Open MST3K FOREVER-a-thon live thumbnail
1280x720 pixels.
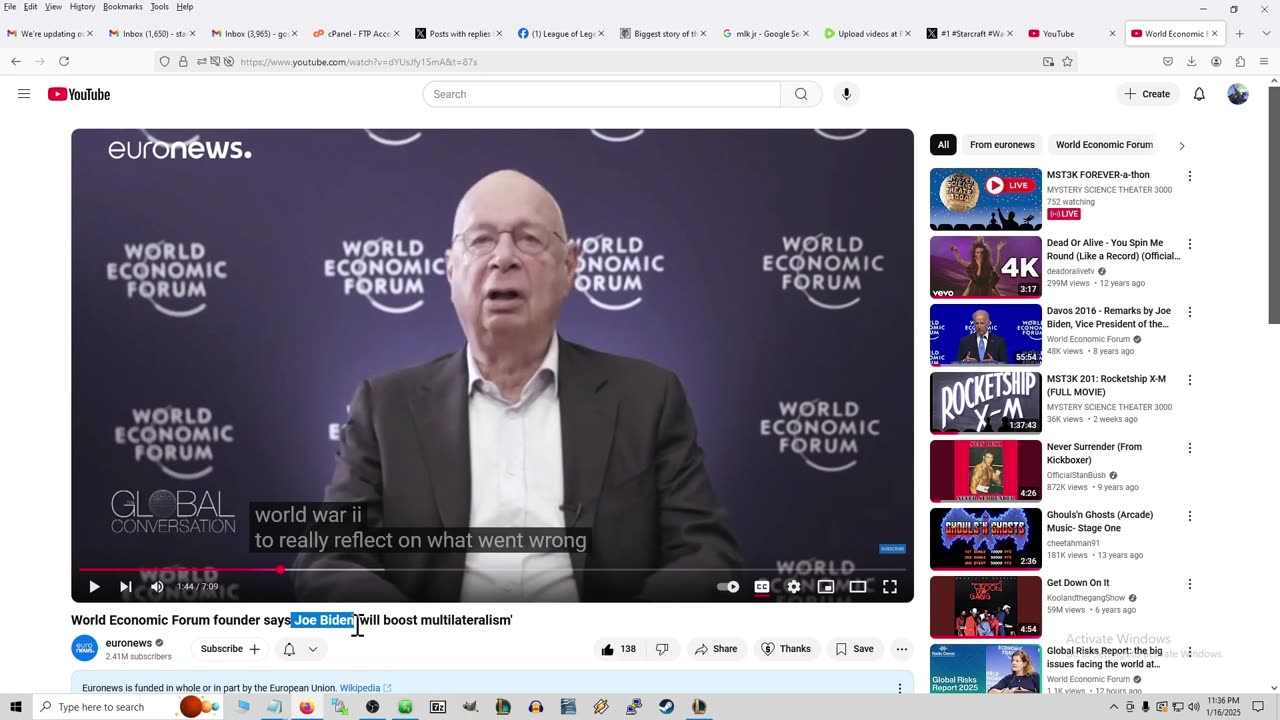[986, 199]
